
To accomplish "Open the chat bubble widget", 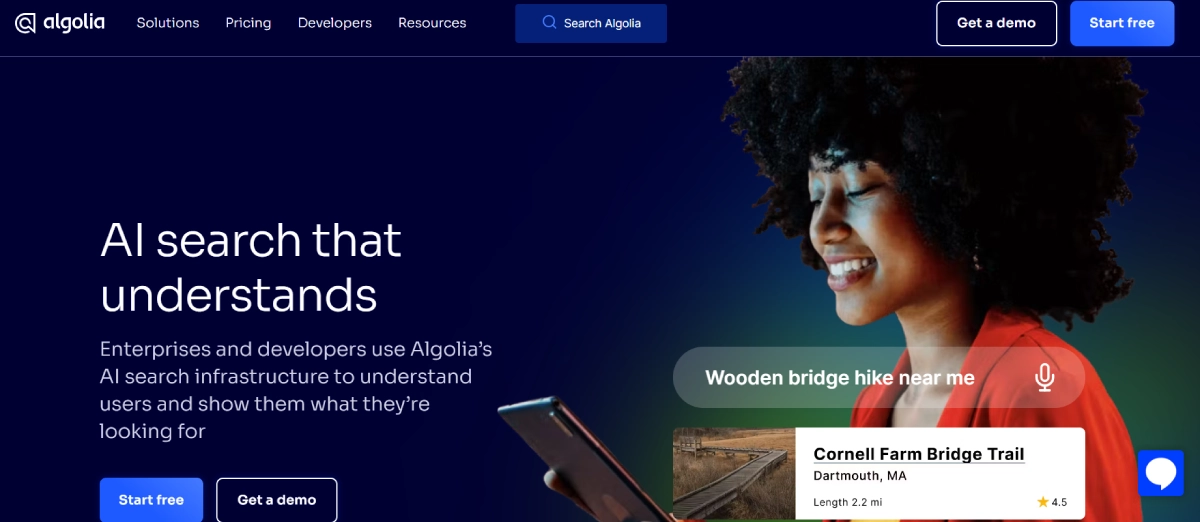I will tap(1160, 473).
